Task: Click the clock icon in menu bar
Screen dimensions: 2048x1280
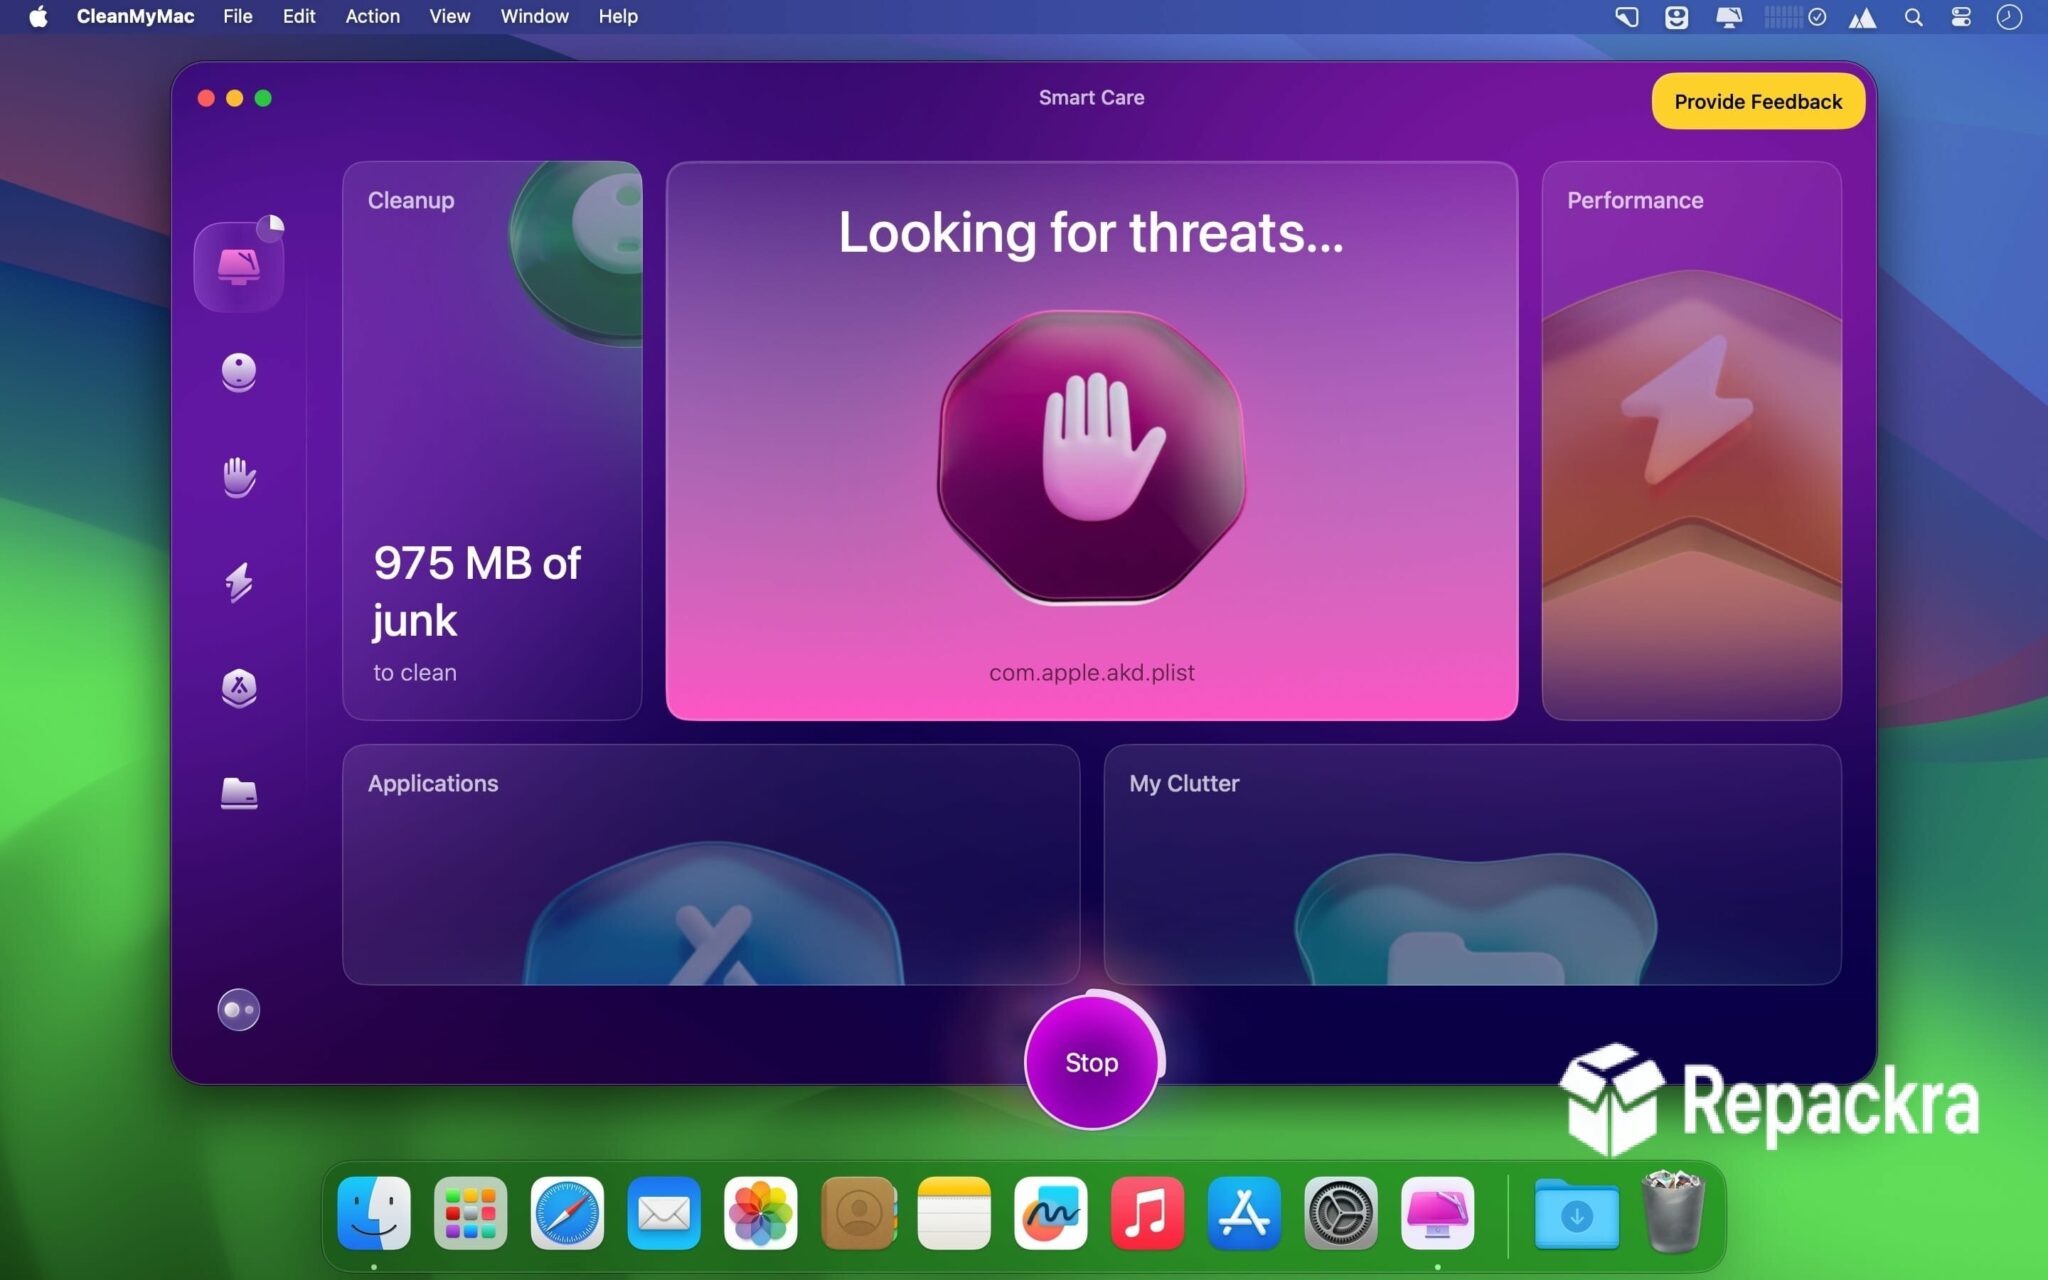Action: coord(2009,17)
